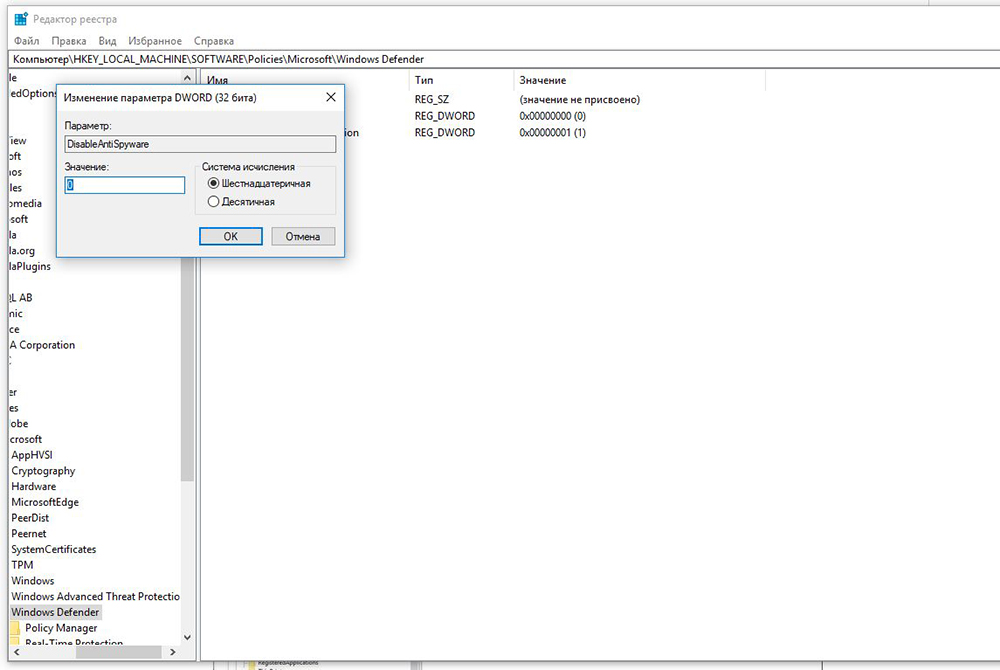Select the Windows Defender tree key
The height and width of the screenshot is (670, 1000).
coord(55,612)
